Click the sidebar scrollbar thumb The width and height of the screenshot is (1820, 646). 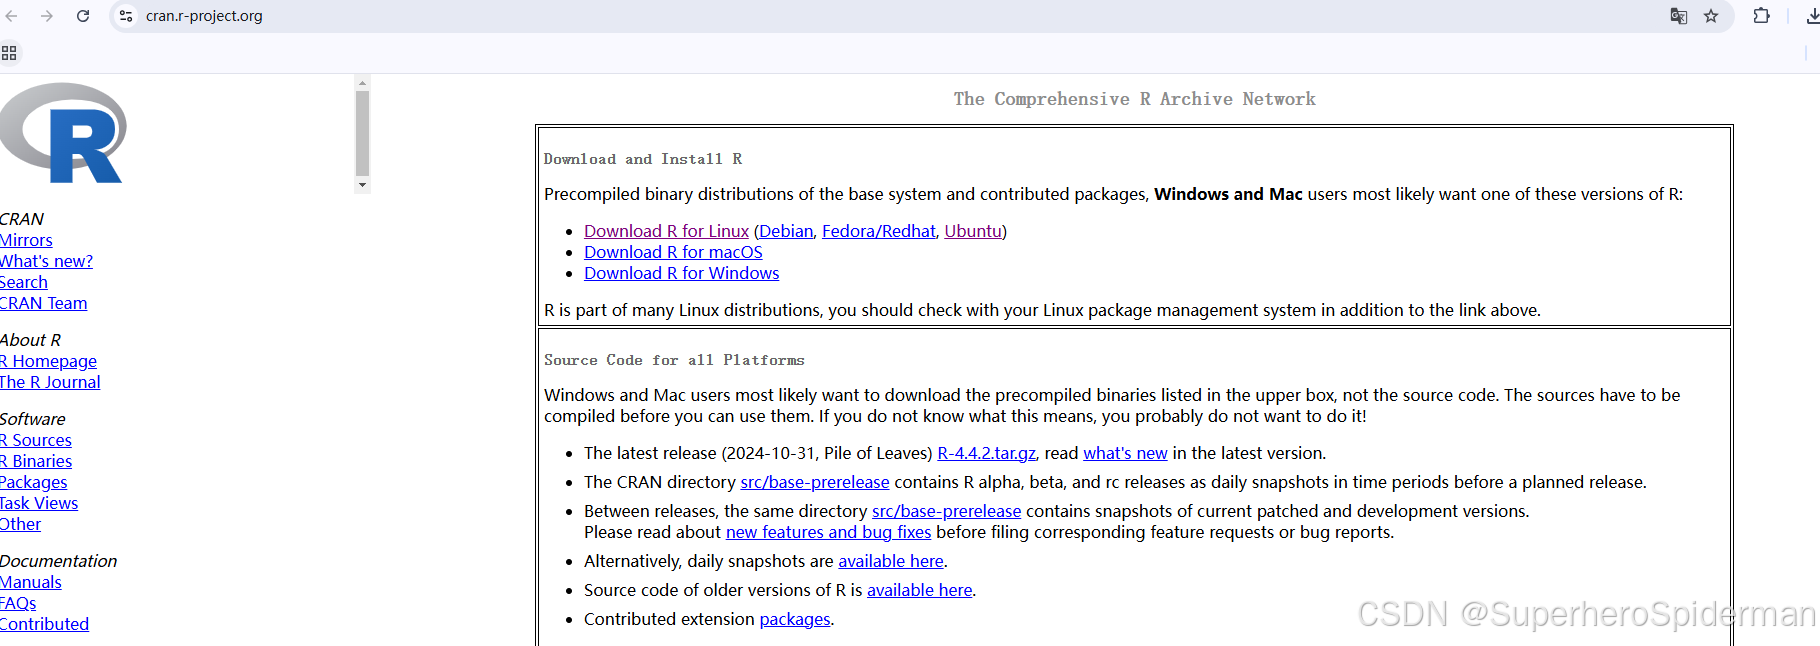tap(362, 134)
